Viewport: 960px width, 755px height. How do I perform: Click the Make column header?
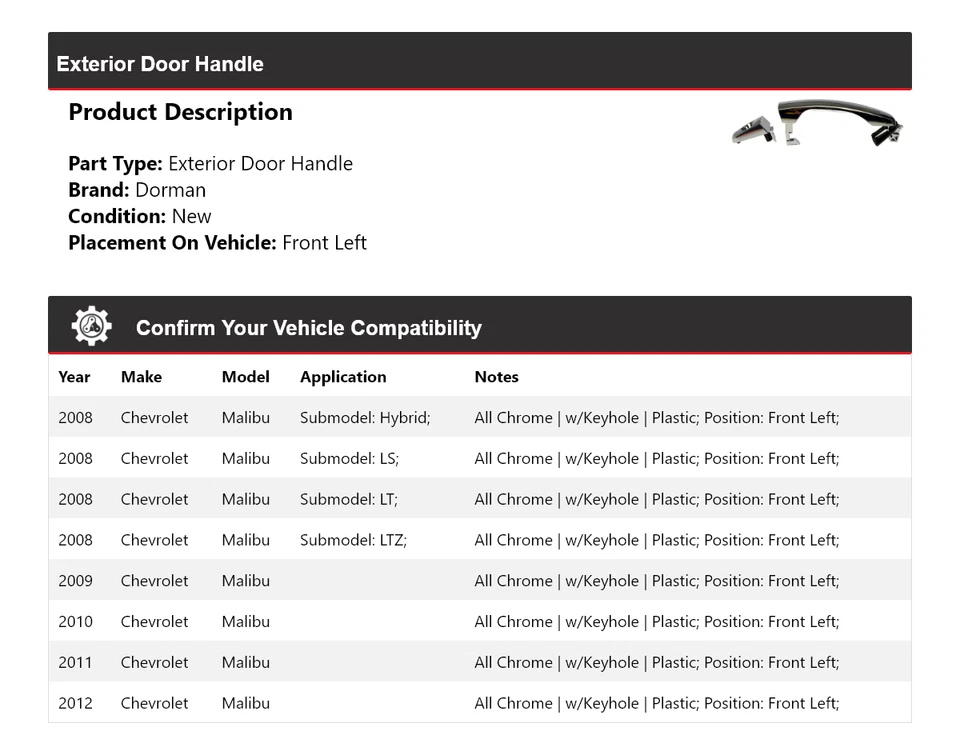(x=141, y=377)
